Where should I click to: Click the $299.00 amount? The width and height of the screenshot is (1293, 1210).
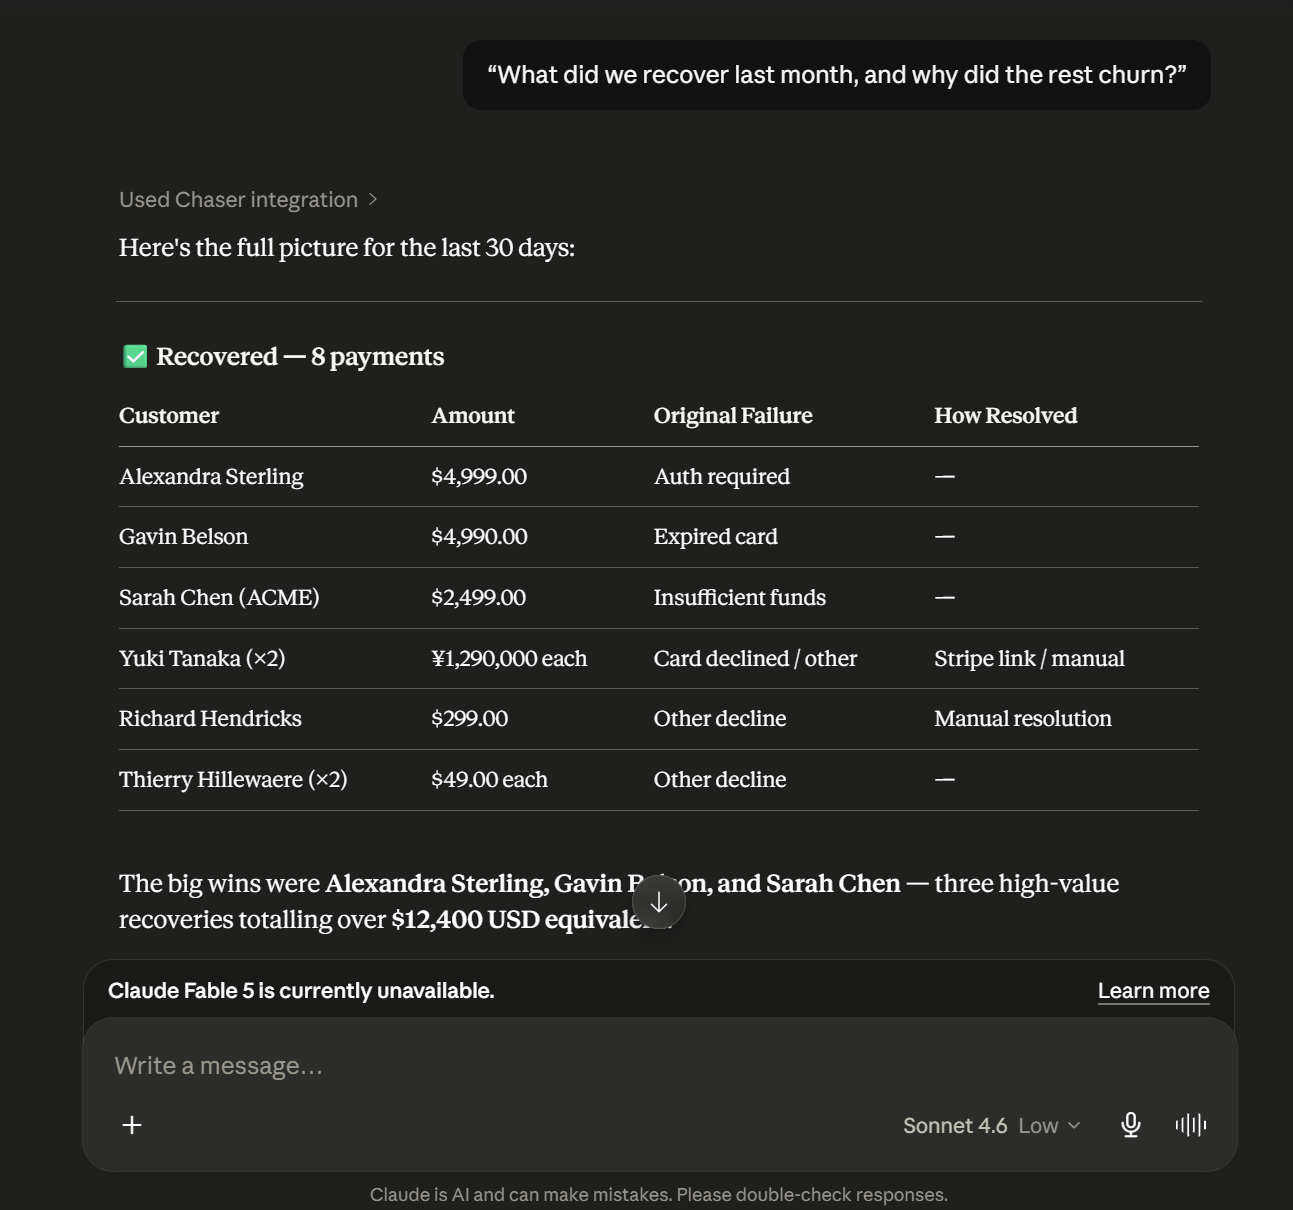point(469,719)
